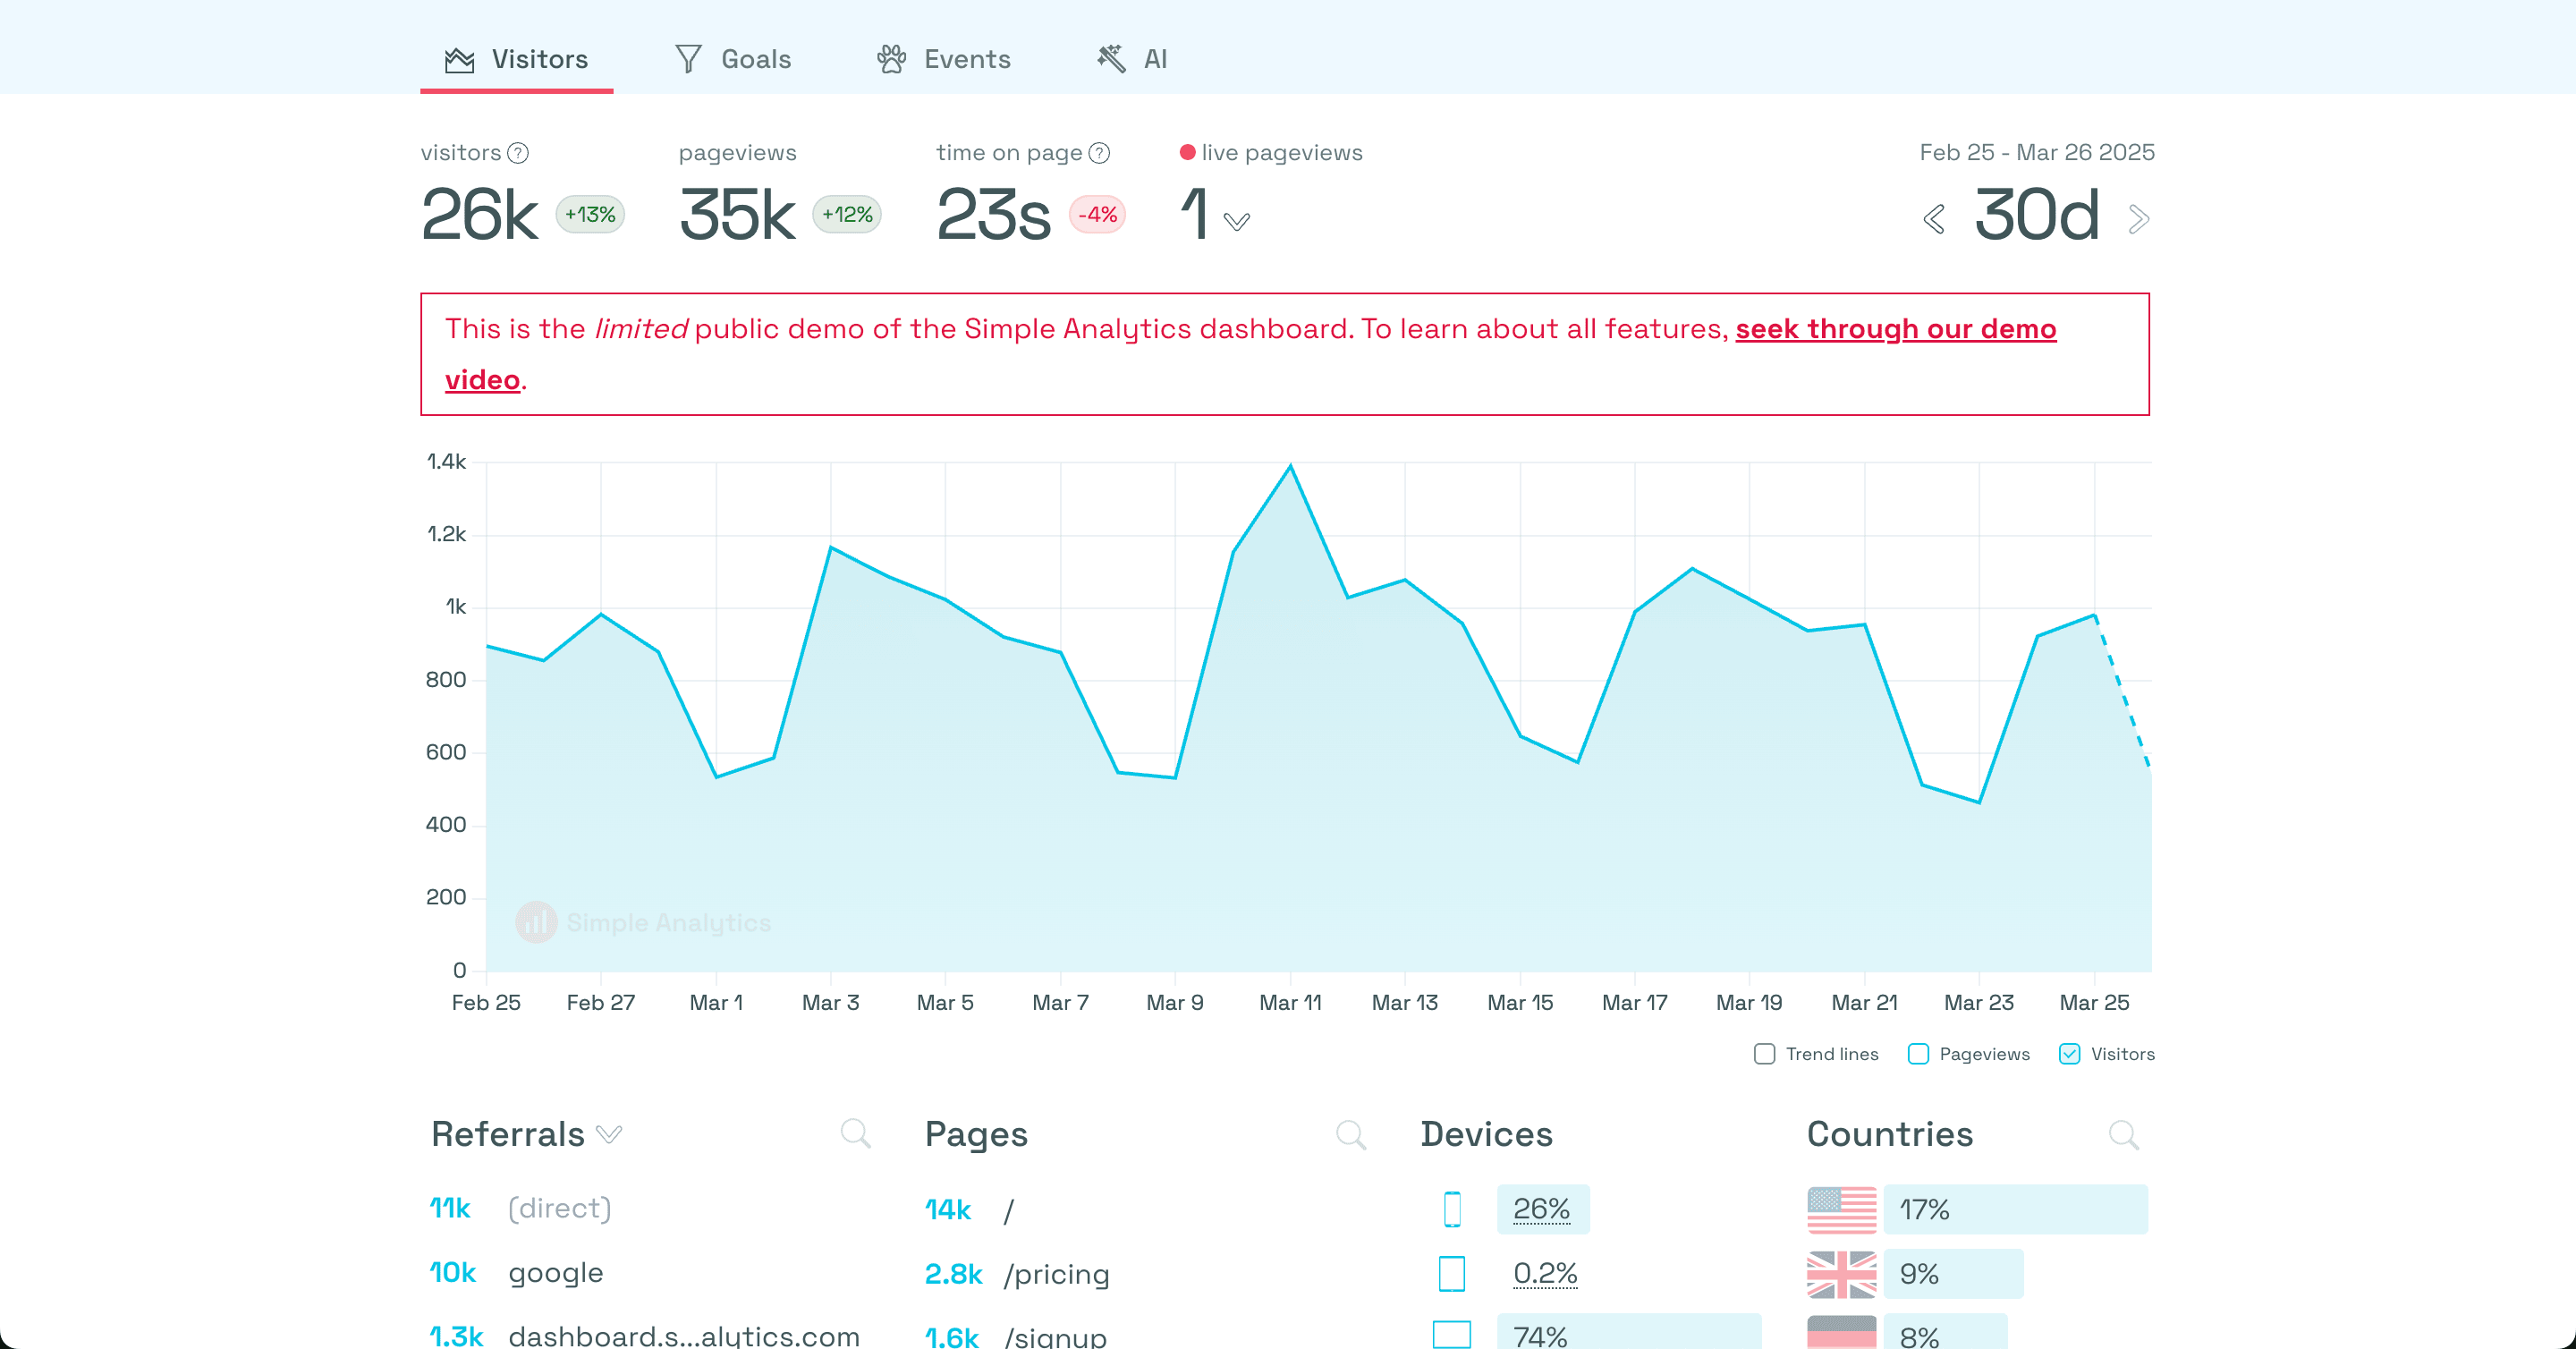Click the 14k homepage count
Screen dimensions: 2576x1349
(x=948, y=1210)
